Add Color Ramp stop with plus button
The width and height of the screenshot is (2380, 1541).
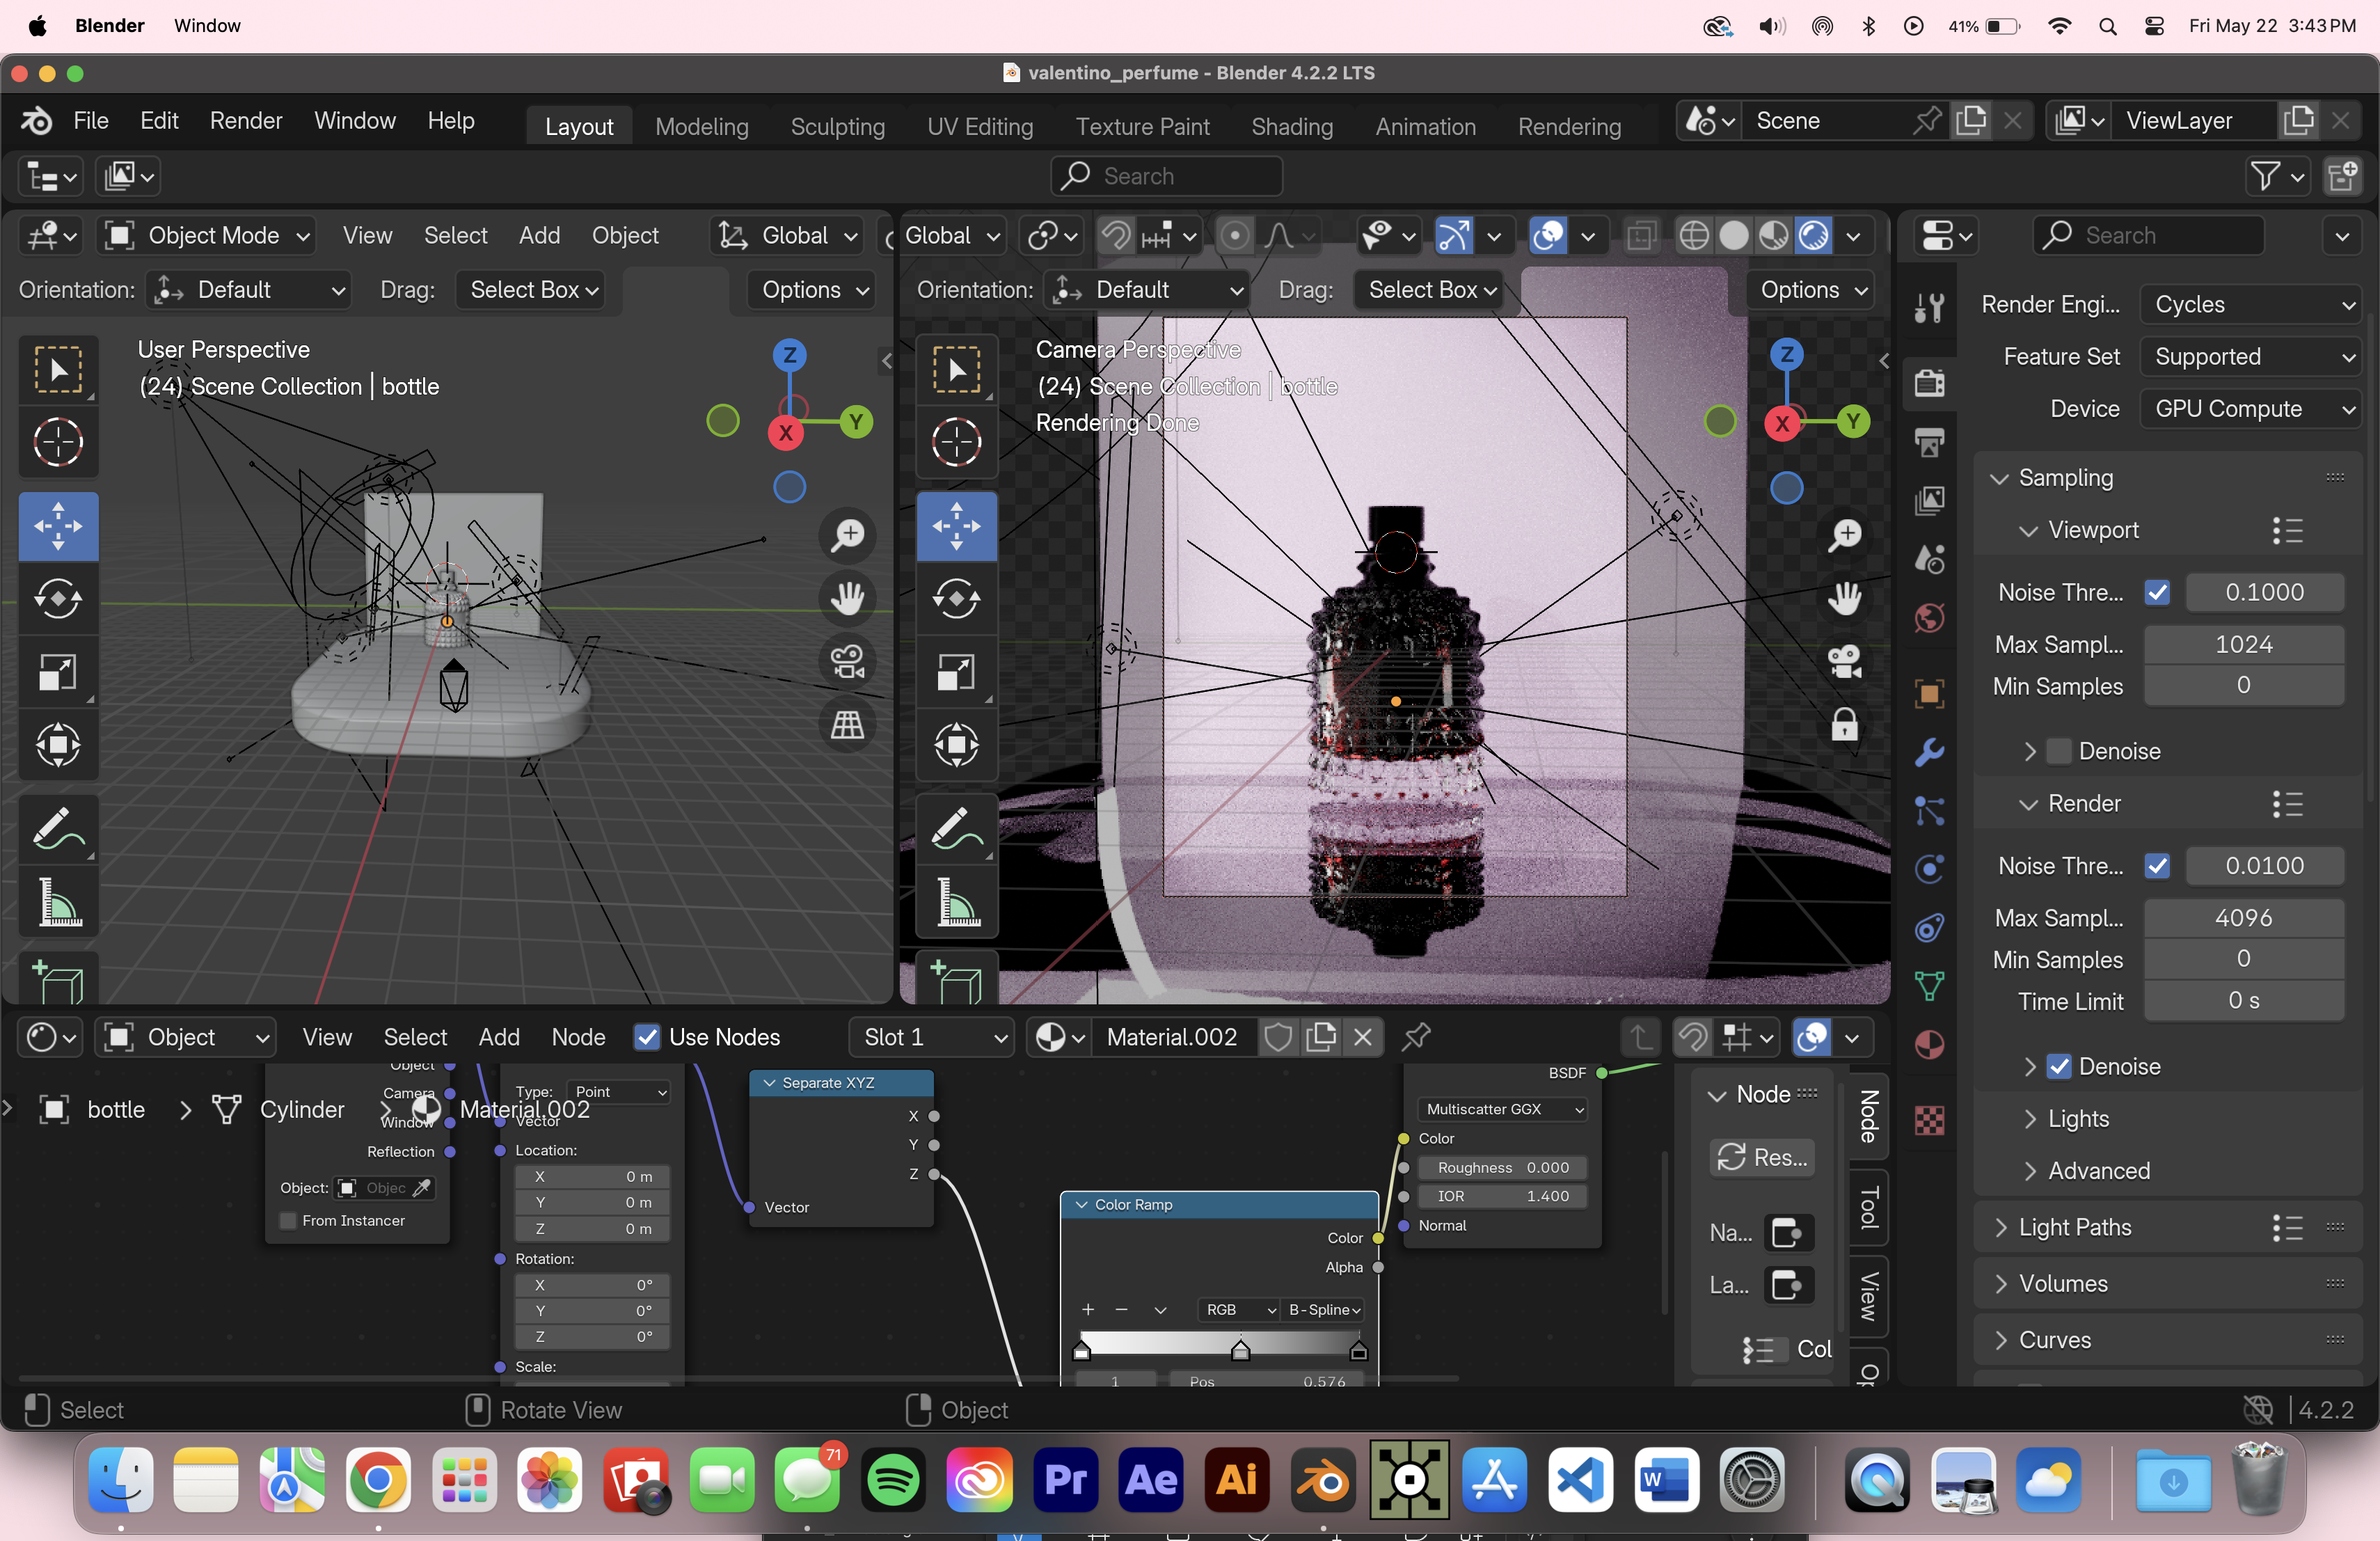[x=1088, y=1309]
